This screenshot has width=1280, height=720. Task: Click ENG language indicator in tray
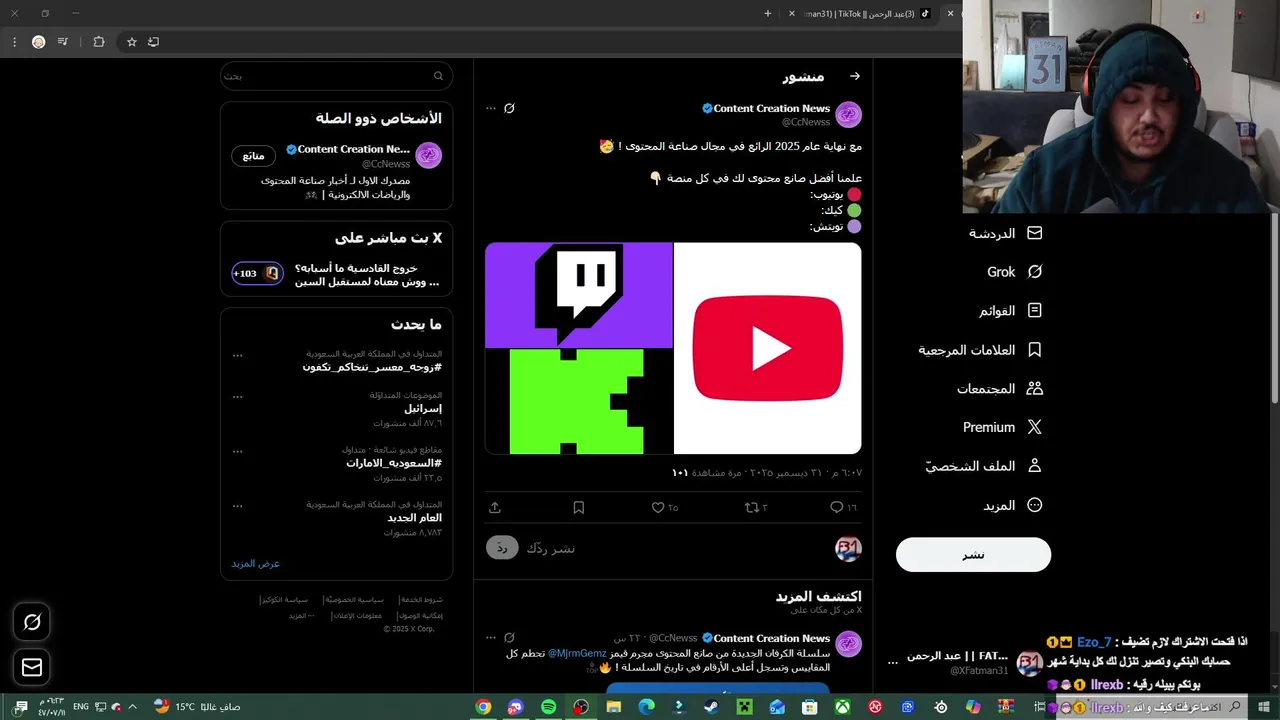(x=81, y=707)
